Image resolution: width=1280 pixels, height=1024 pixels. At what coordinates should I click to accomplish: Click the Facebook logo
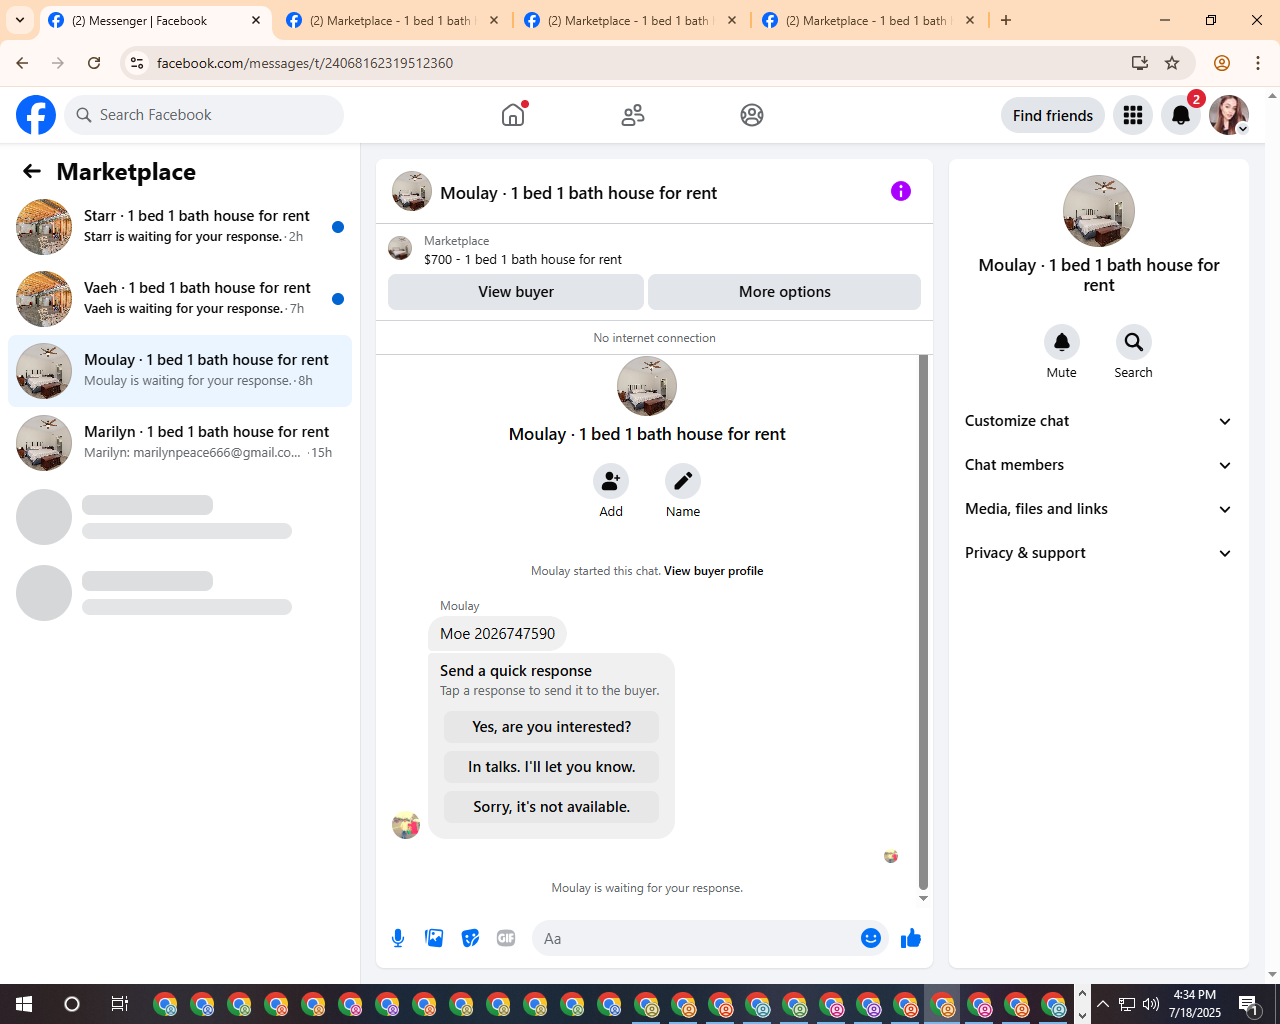pos(36,115)
